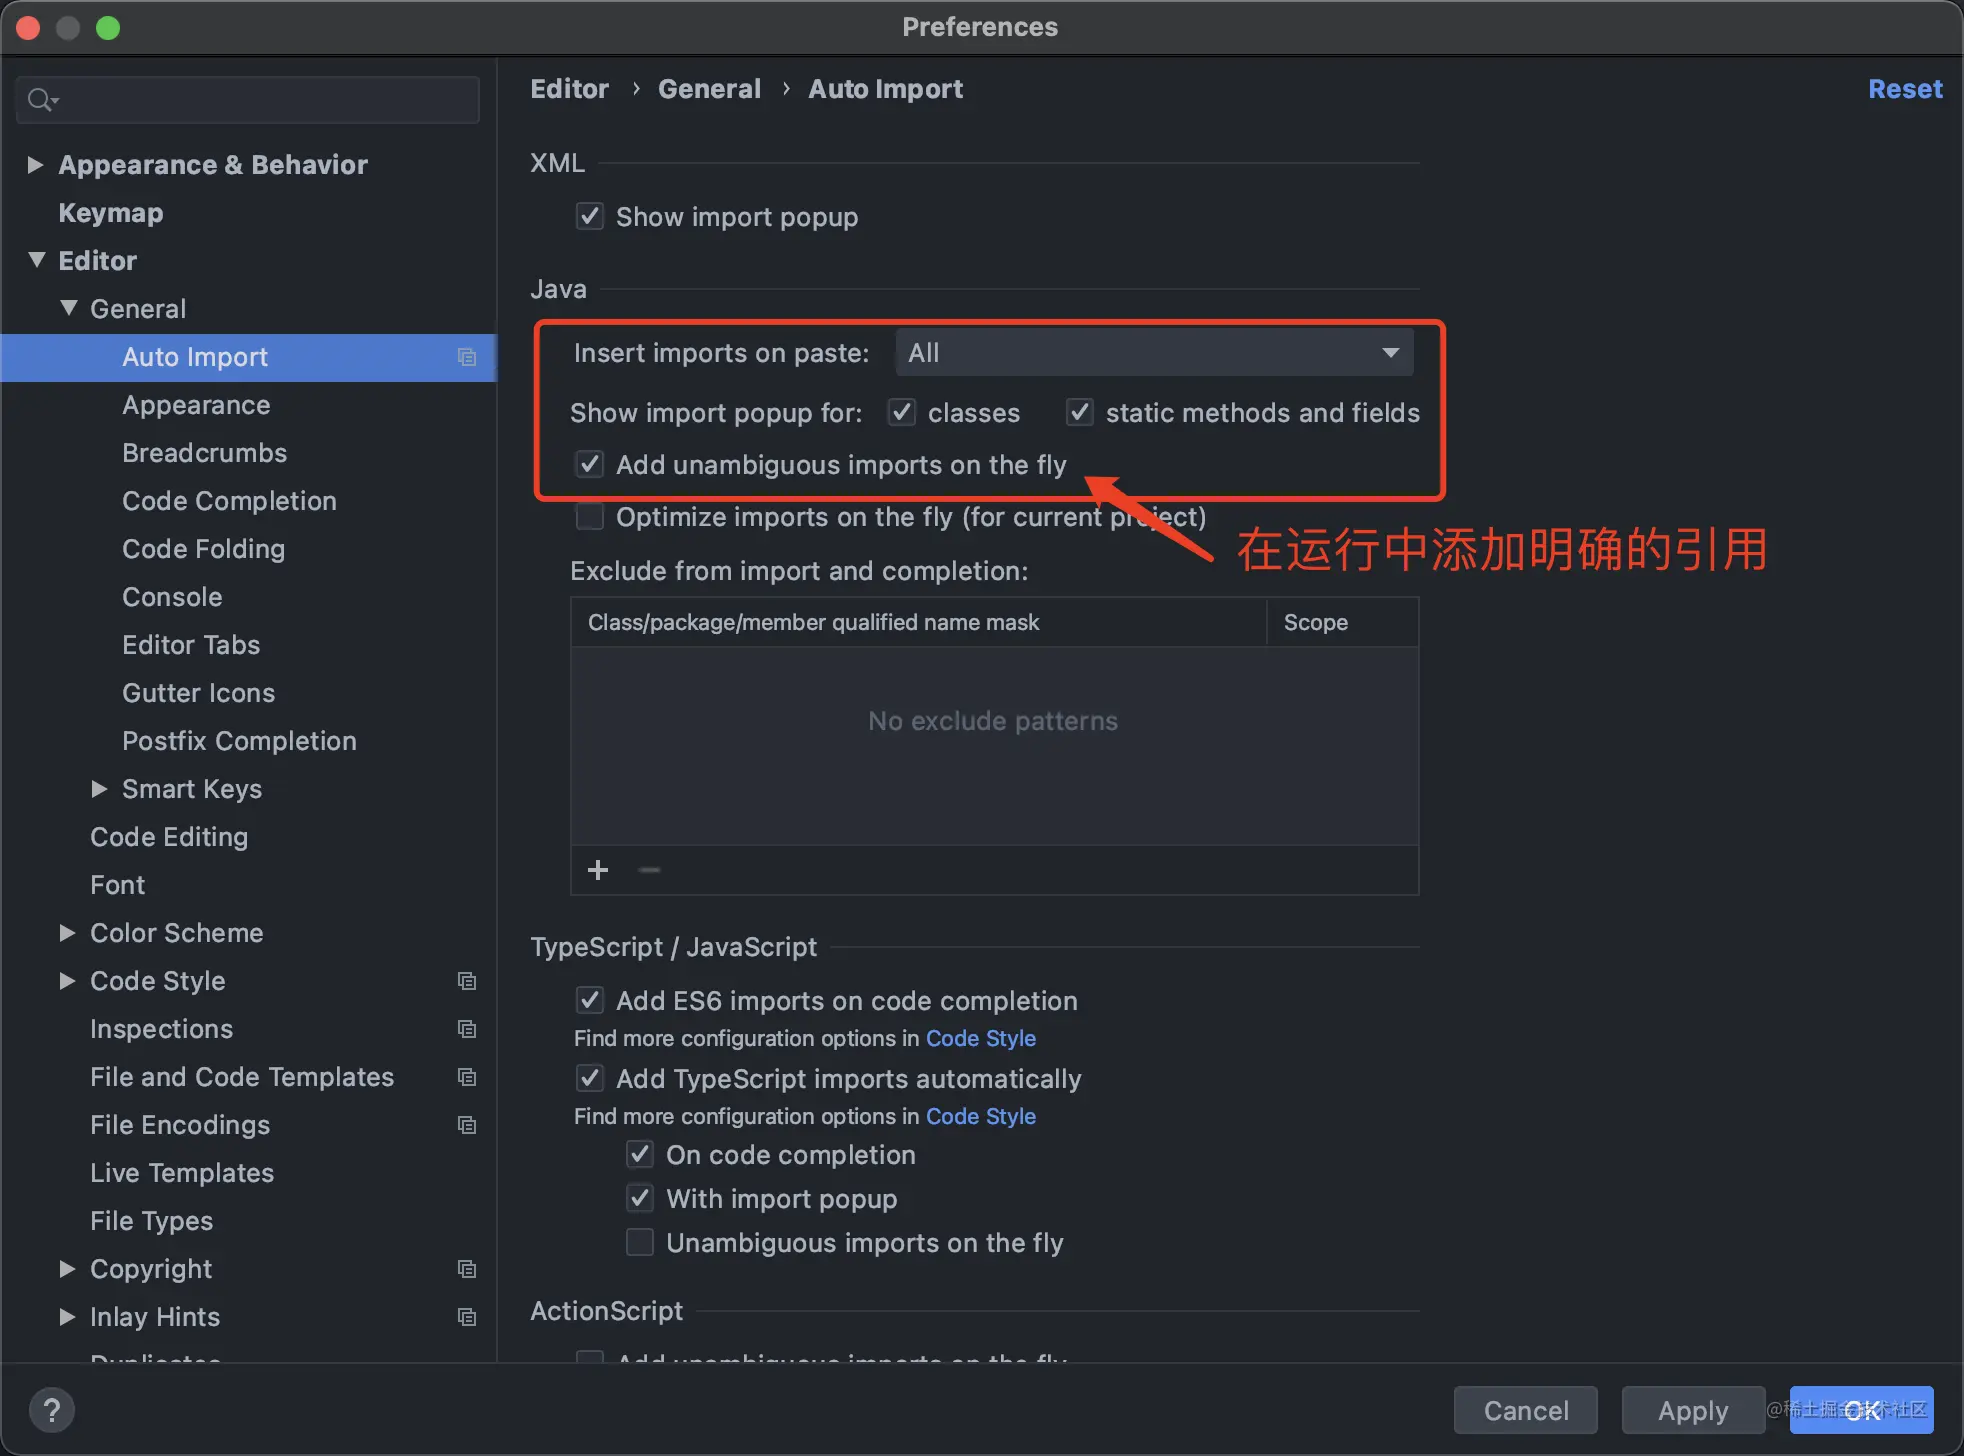1964x1456 pixels.
Task: Expand Appearance & Behavior tree node
Action: [35, 164]
